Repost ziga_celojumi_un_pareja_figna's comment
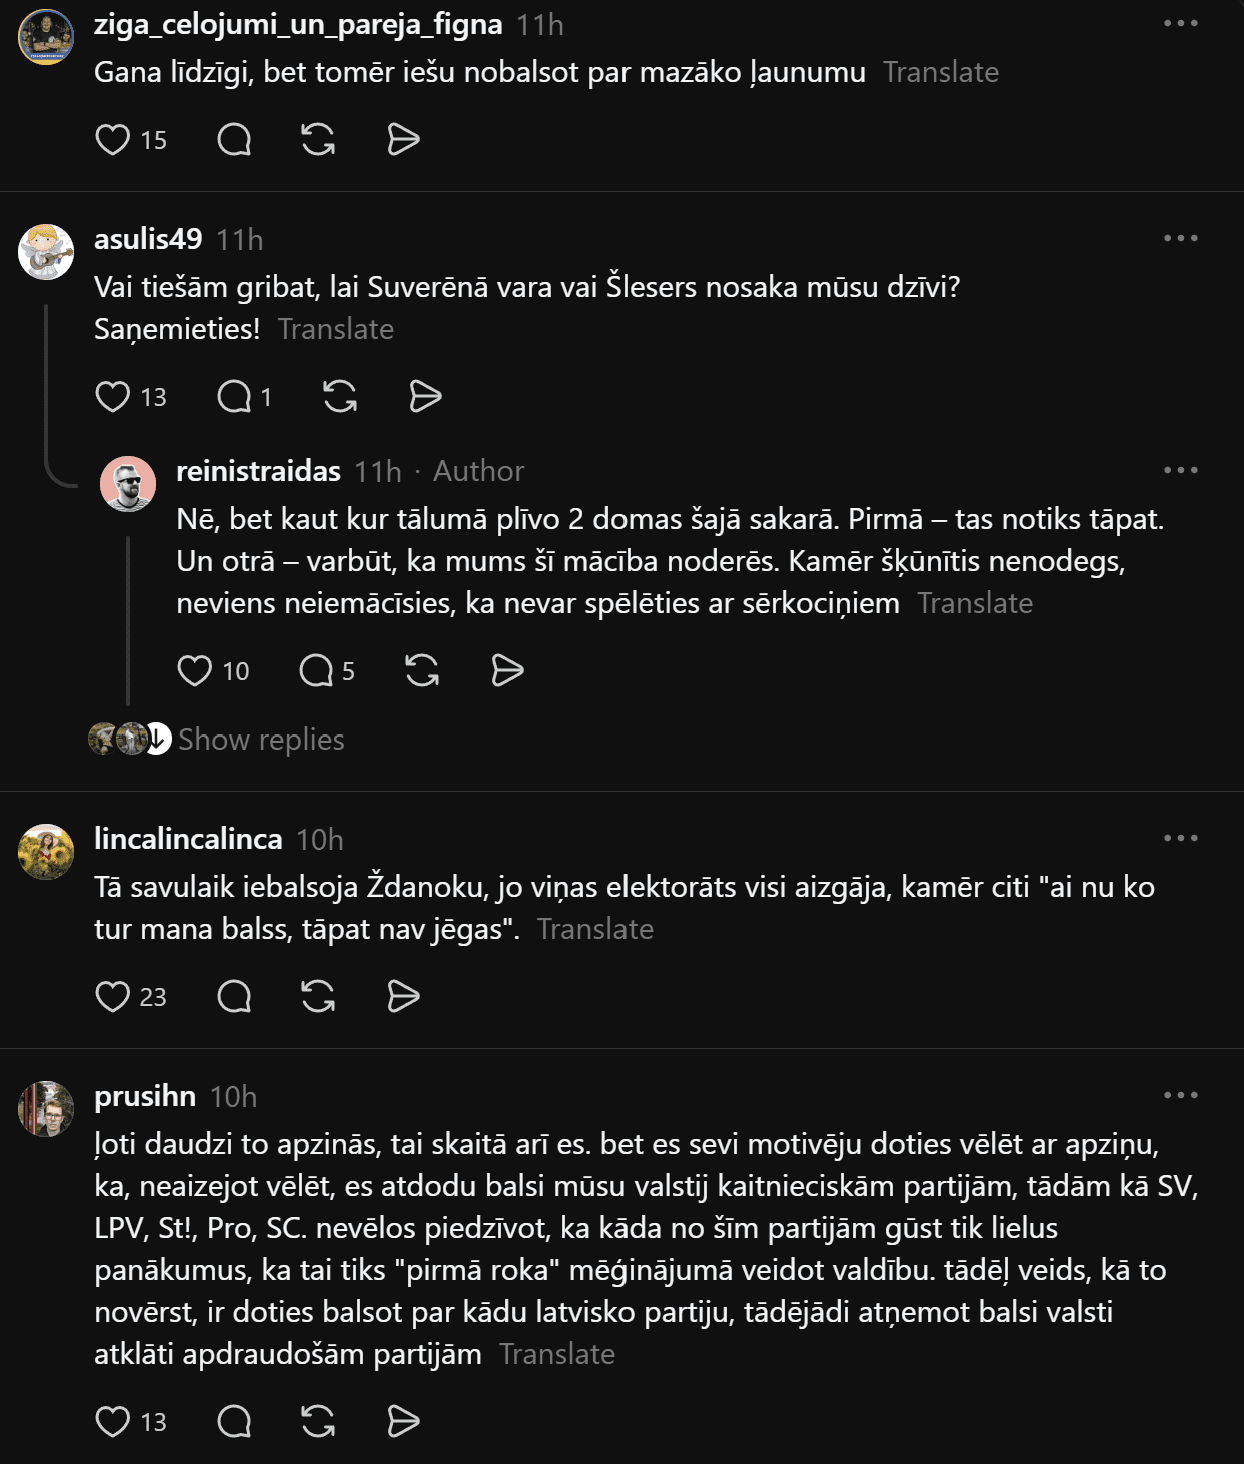This screenshot has height=1464, width=1244. click(x=318, y=139)
